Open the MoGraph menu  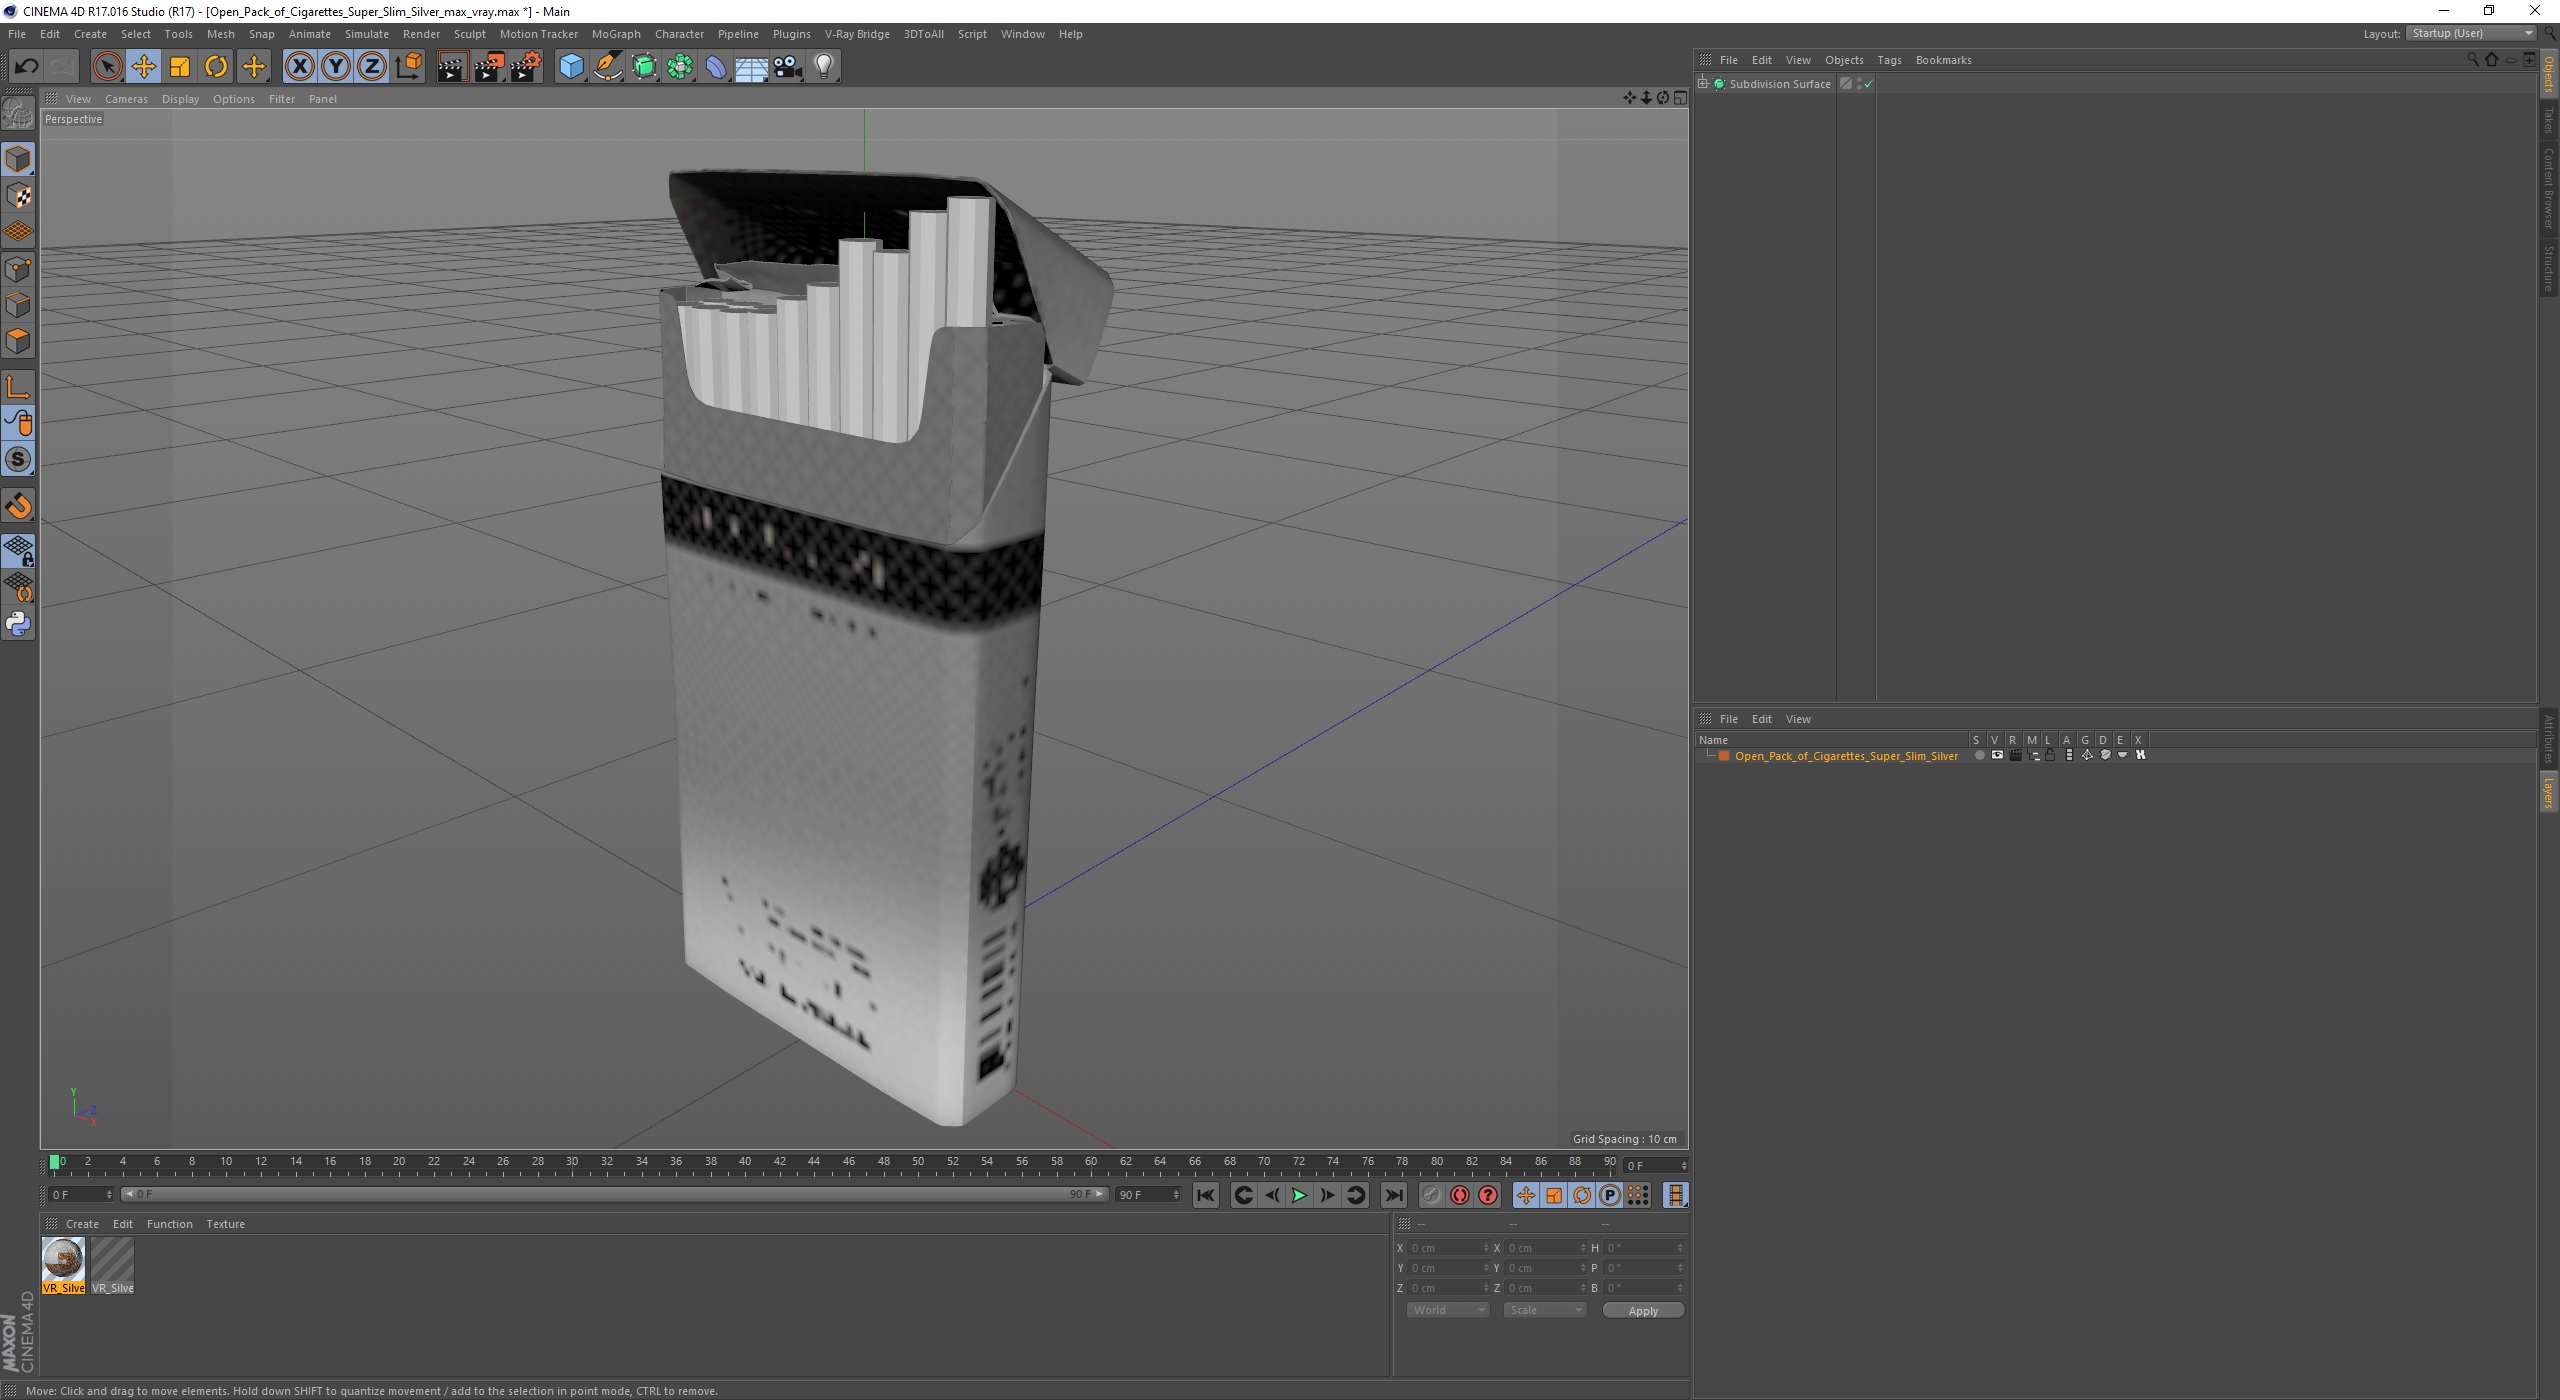(615, 34)
